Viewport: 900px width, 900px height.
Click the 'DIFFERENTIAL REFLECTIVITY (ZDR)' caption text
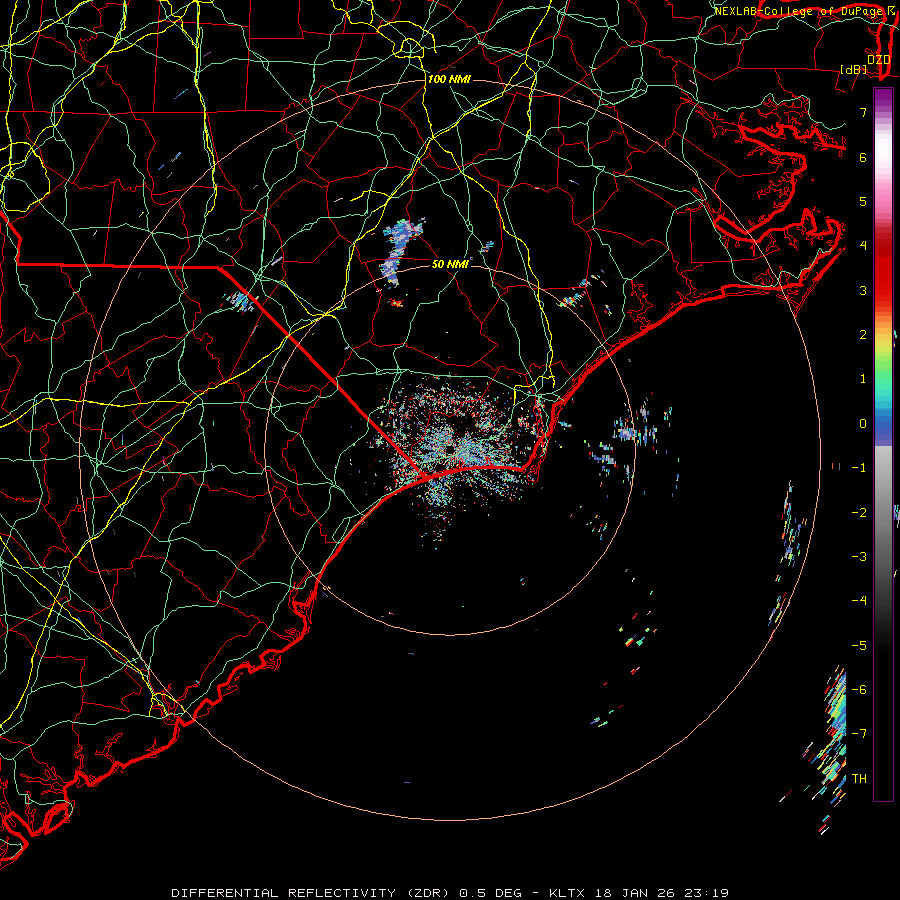click(312, 893)
